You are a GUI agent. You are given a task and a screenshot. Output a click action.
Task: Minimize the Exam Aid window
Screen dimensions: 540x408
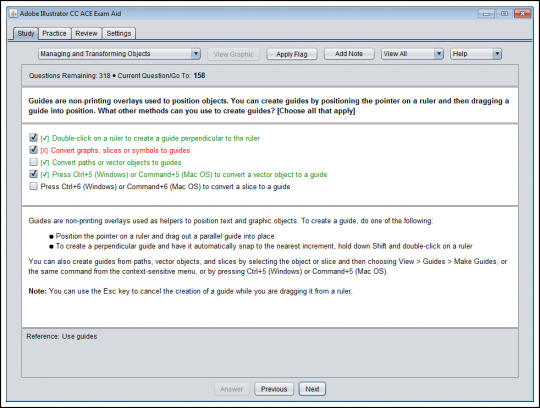tap(487, 14)
